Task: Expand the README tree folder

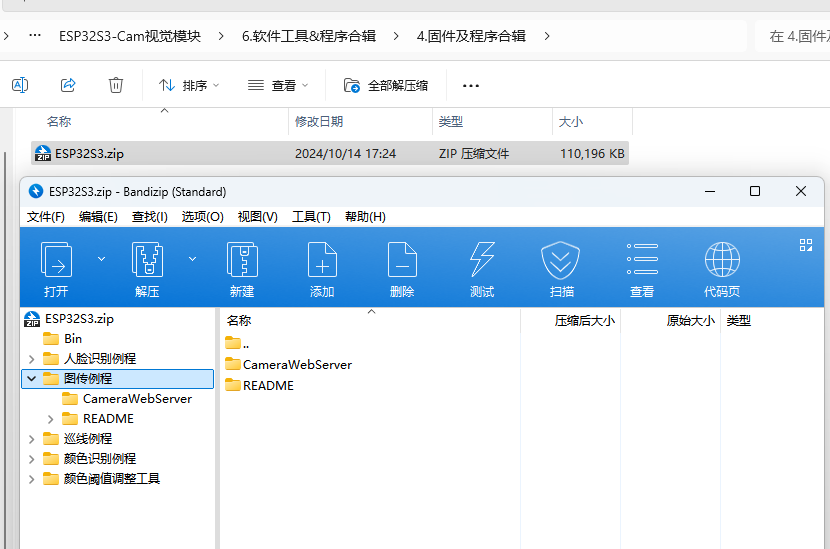Action: (x=50, y=419)
